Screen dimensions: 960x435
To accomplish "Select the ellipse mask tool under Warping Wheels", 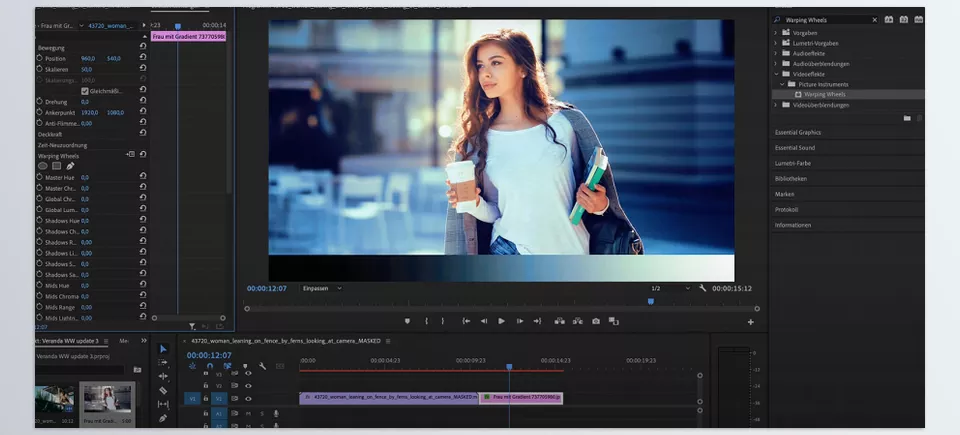I will [43, 166].
